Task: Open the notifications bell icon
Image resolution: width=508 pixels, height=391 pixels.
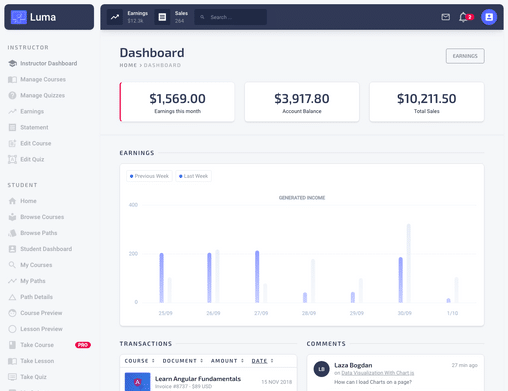Action: 463,17
